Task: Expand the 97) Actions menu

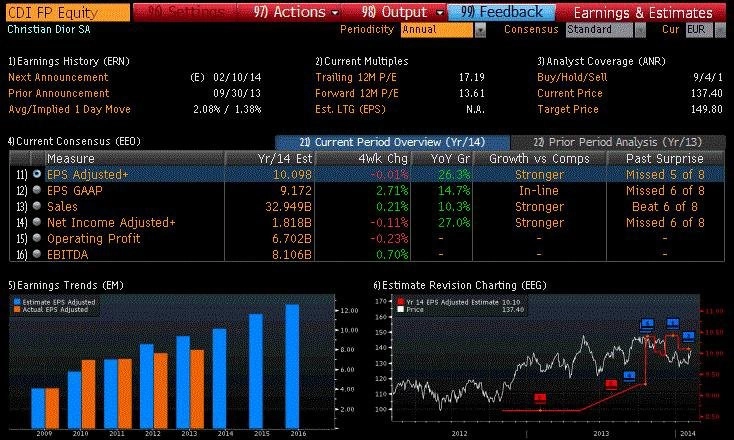Action: 296,12
